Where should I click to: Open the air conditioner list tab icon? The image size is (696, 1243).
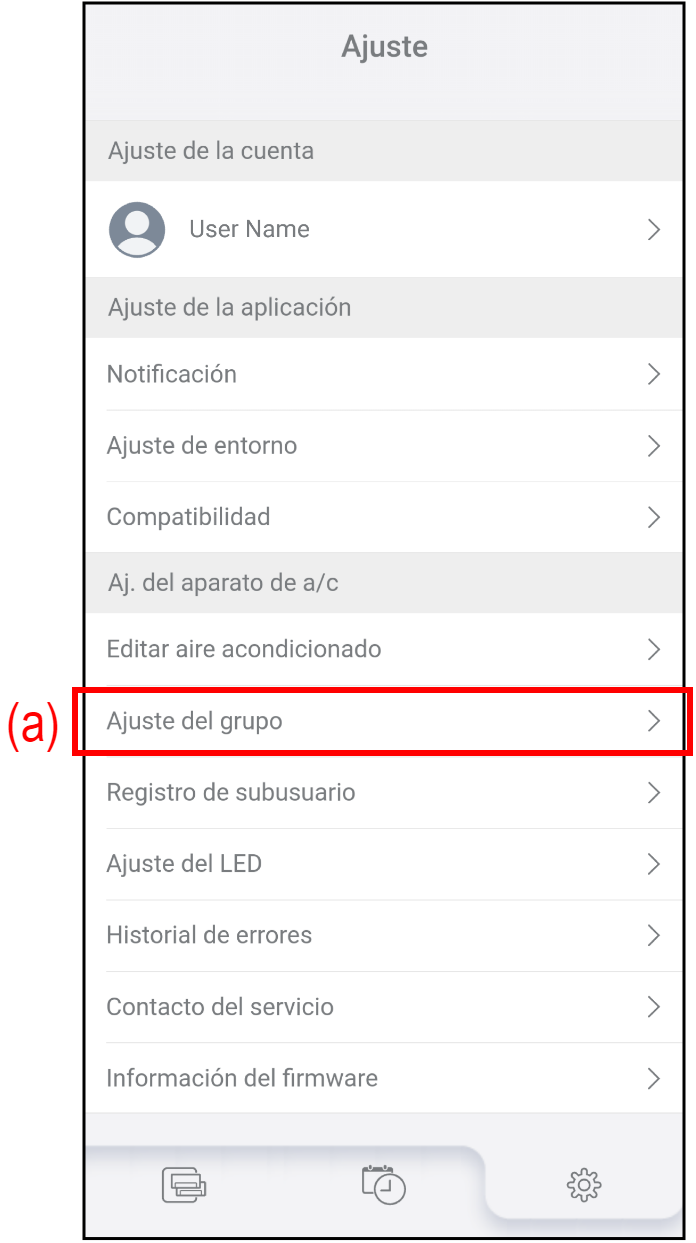184,1185
